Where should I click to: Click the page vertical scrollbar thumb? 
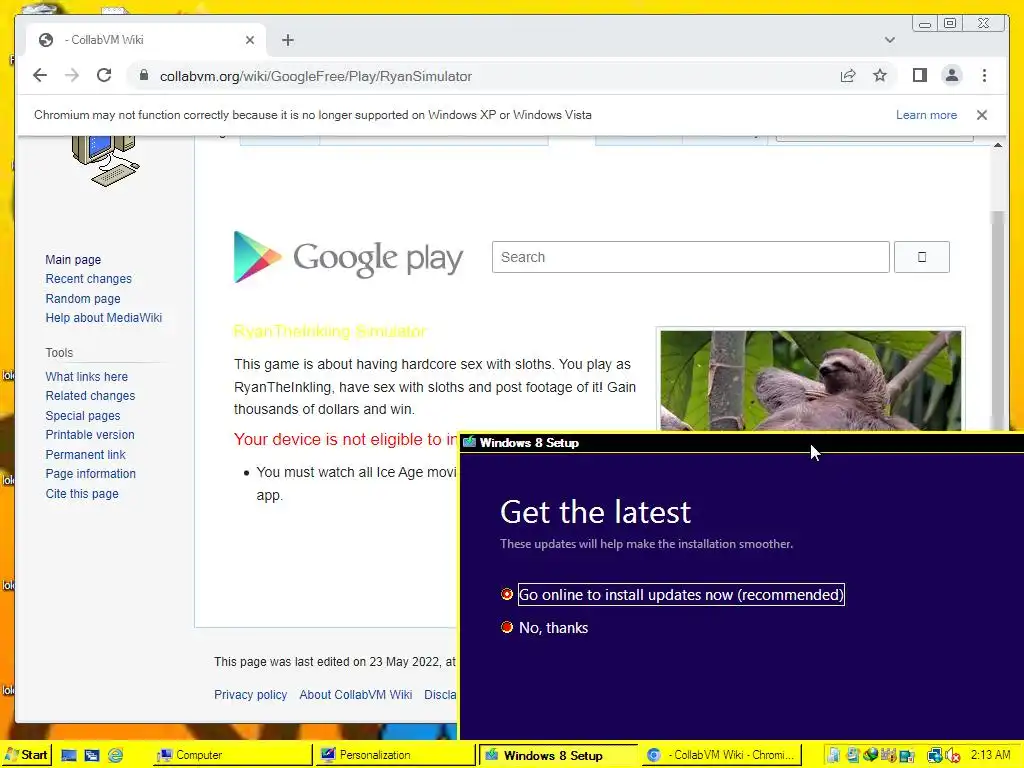(997, 320)
